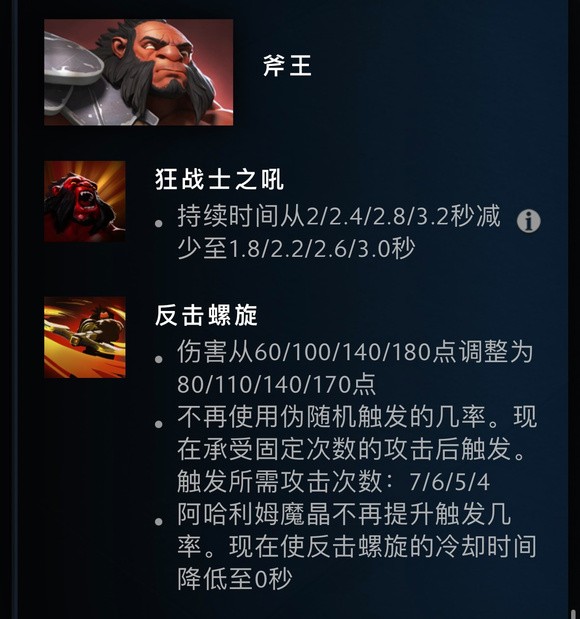Open the Axe hero portrait
580x619 pixels.
[139, 72]
